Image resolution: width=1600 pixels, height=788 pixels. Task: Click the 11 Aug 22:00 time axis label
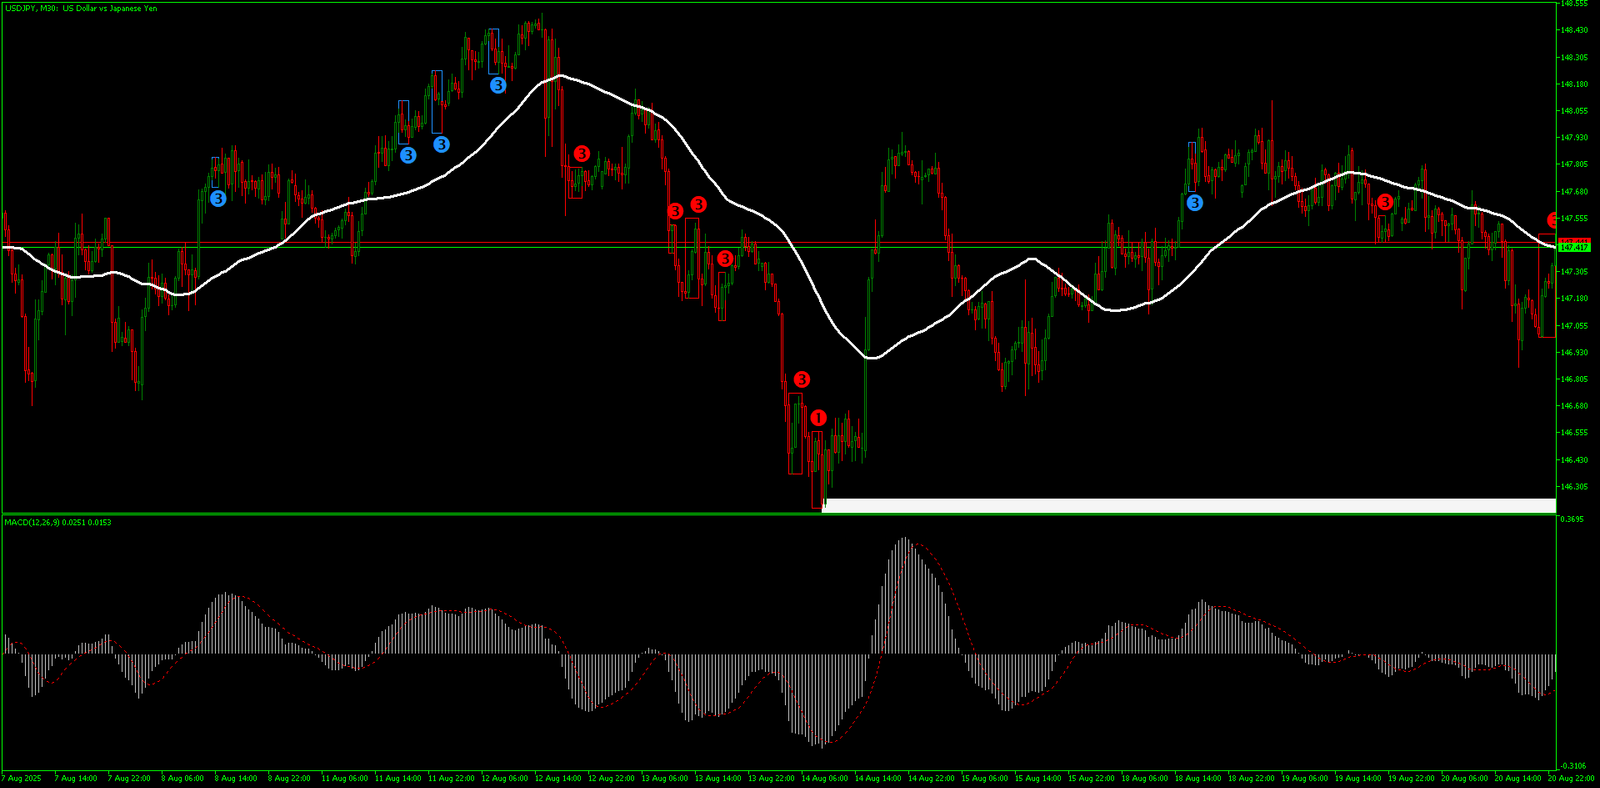pyautogui.click(x=451, y=778)
